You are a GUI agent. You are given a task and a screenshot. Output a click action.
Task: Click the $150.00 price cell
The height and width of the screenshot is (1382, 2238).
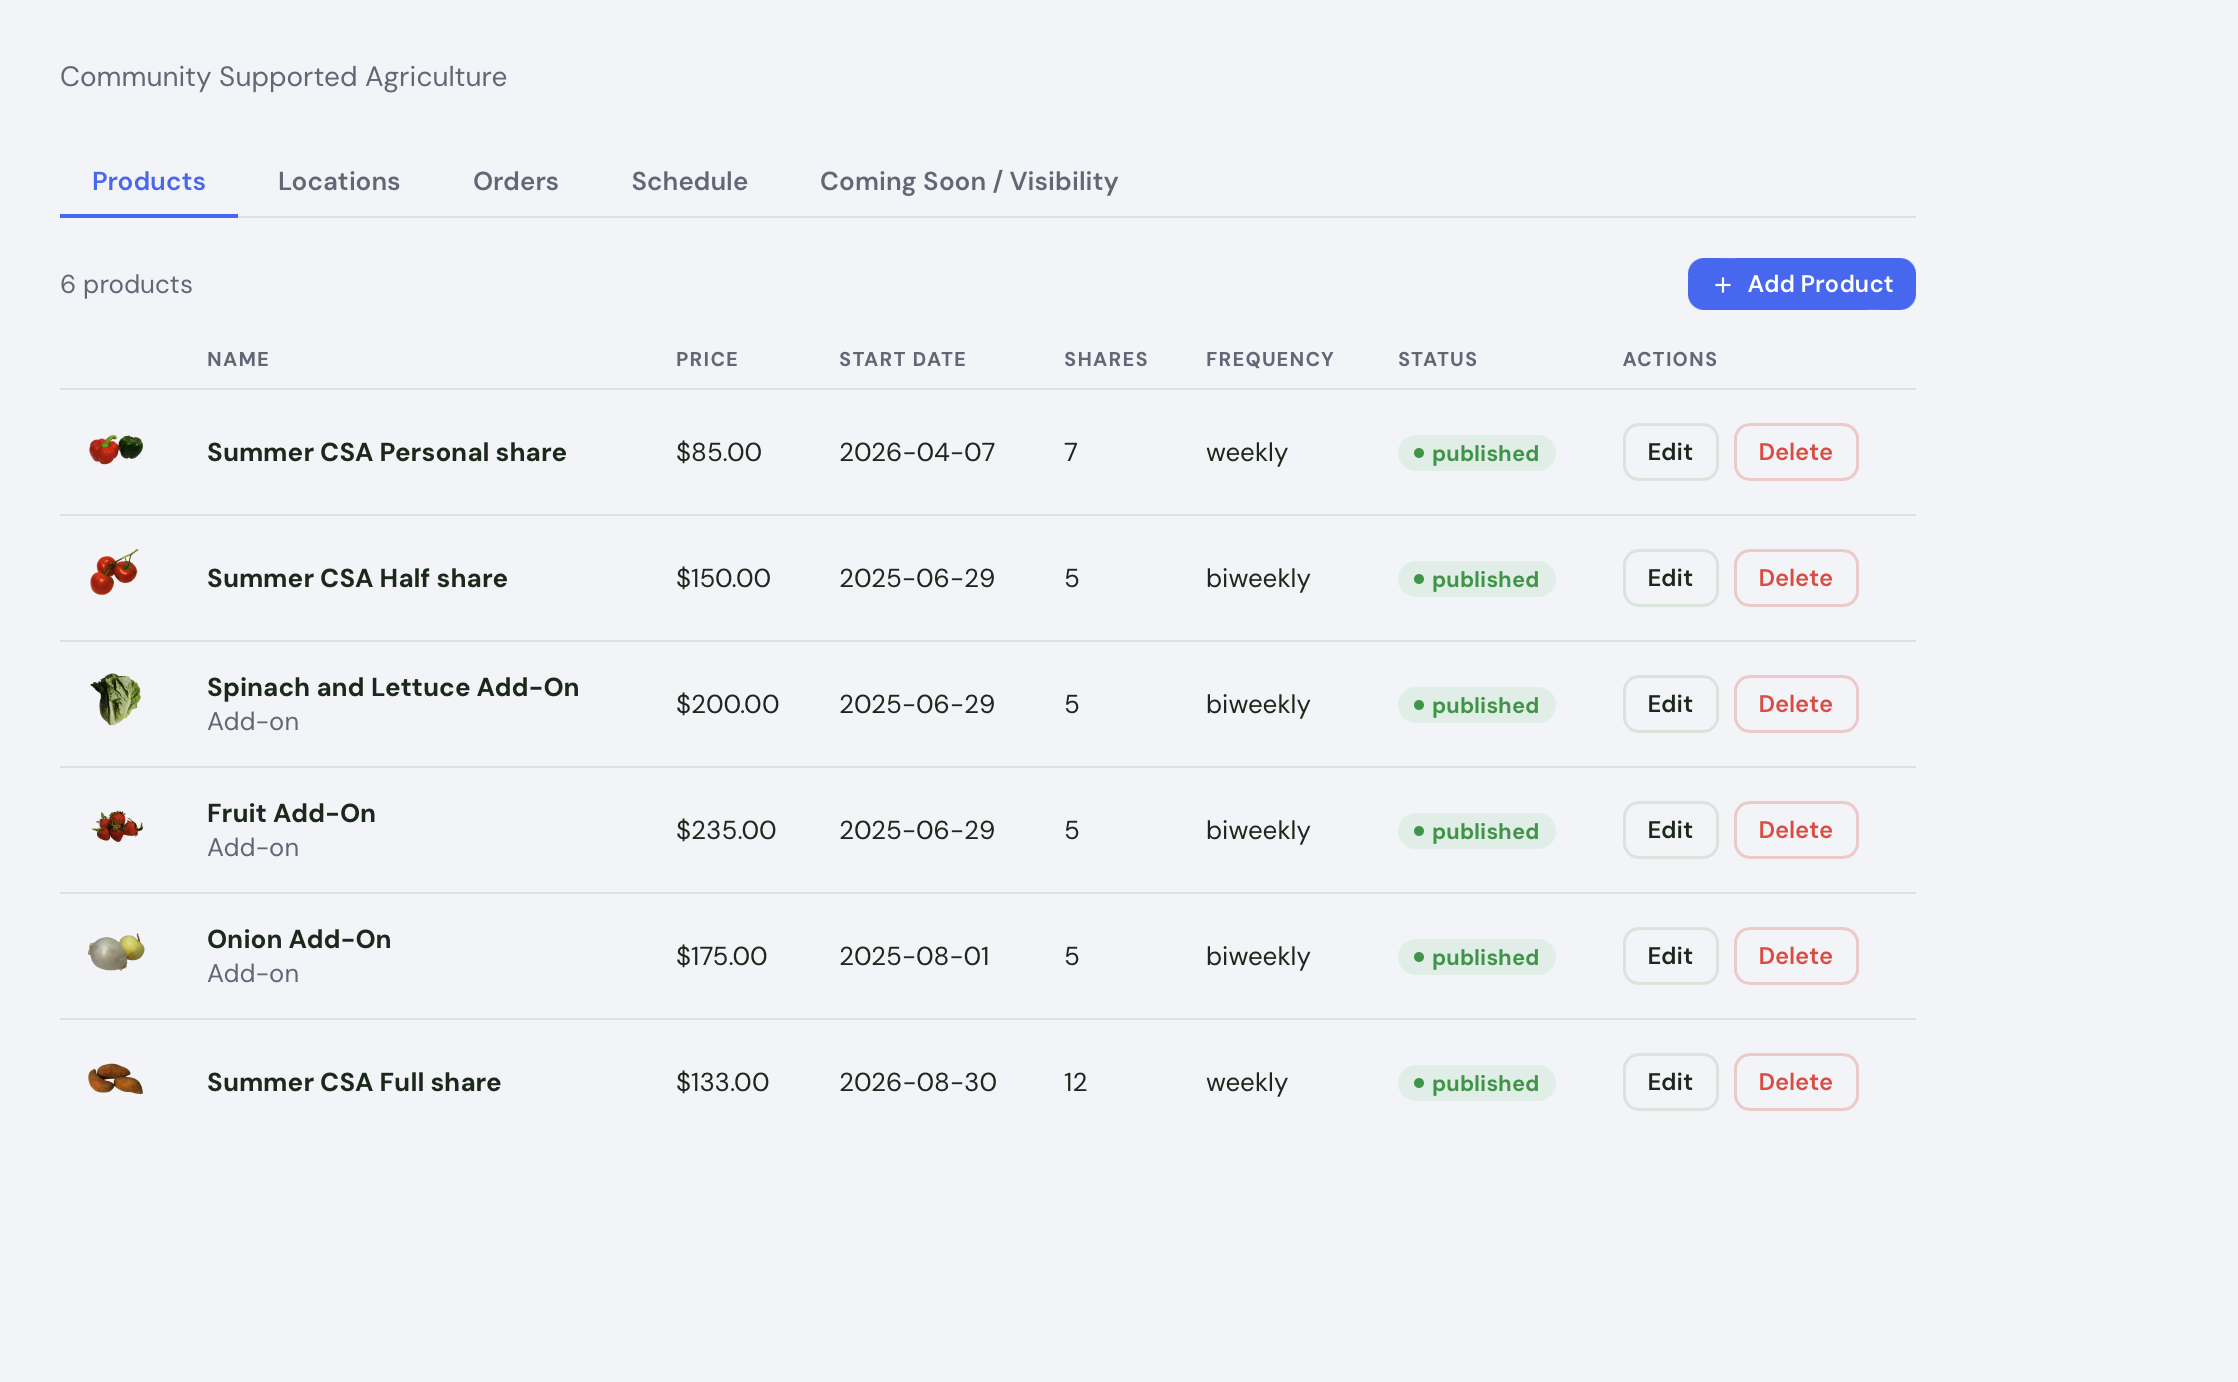pyautogui.click(x=723, y=578)
